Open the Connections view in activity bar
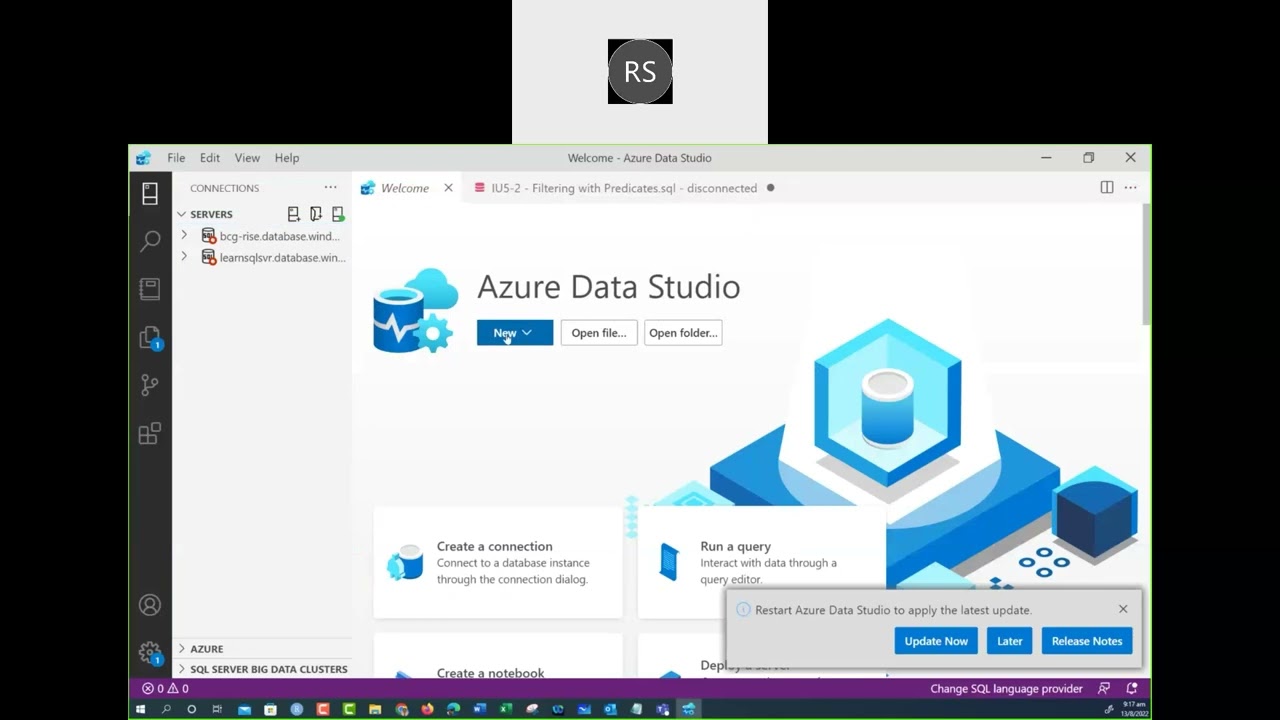 (150, 194)
